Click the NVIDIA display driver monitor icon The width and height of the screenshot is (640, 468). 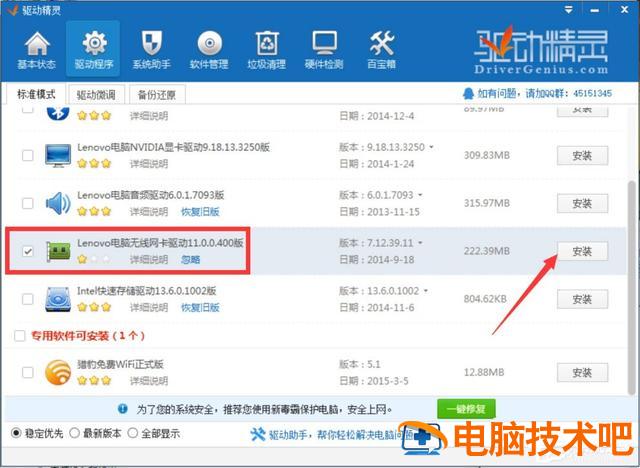(x=58, y=155)
